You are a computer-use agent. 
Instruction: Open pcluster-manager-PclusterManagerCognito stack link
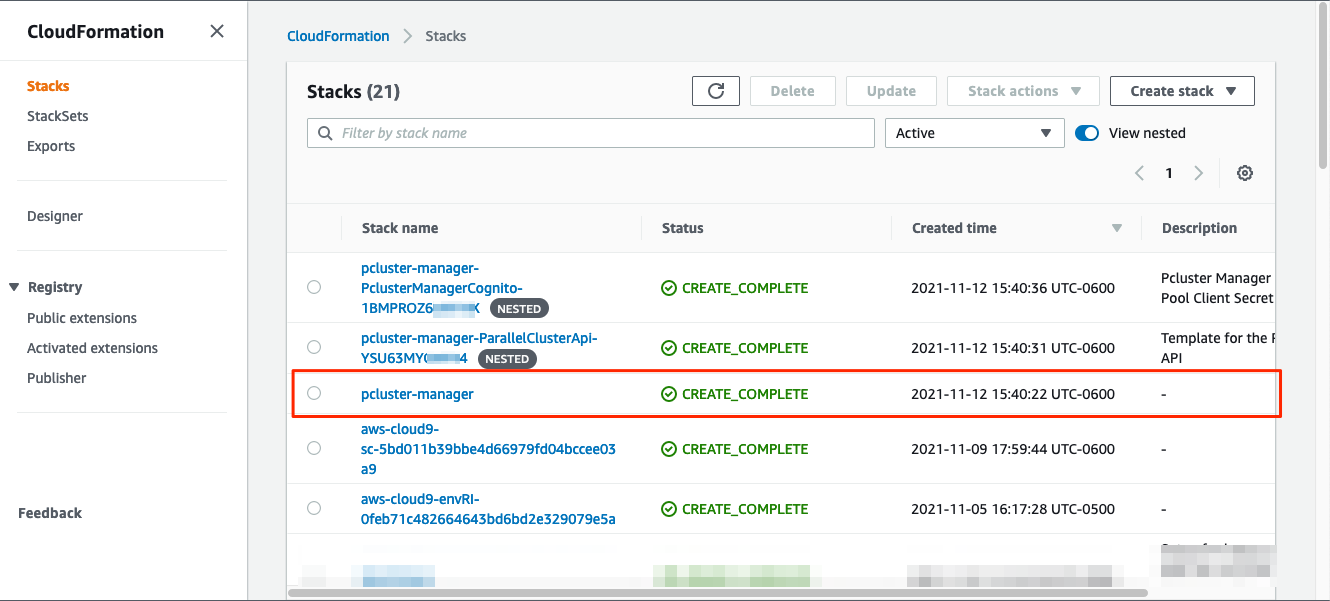pyautogui.click(x=442, y=288)
